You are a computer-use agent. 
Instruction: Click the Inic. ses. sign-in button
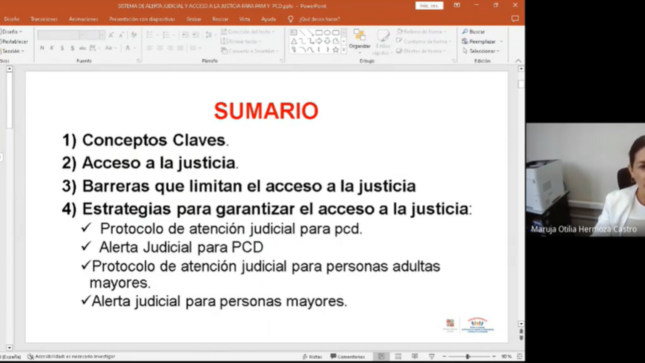429,6
